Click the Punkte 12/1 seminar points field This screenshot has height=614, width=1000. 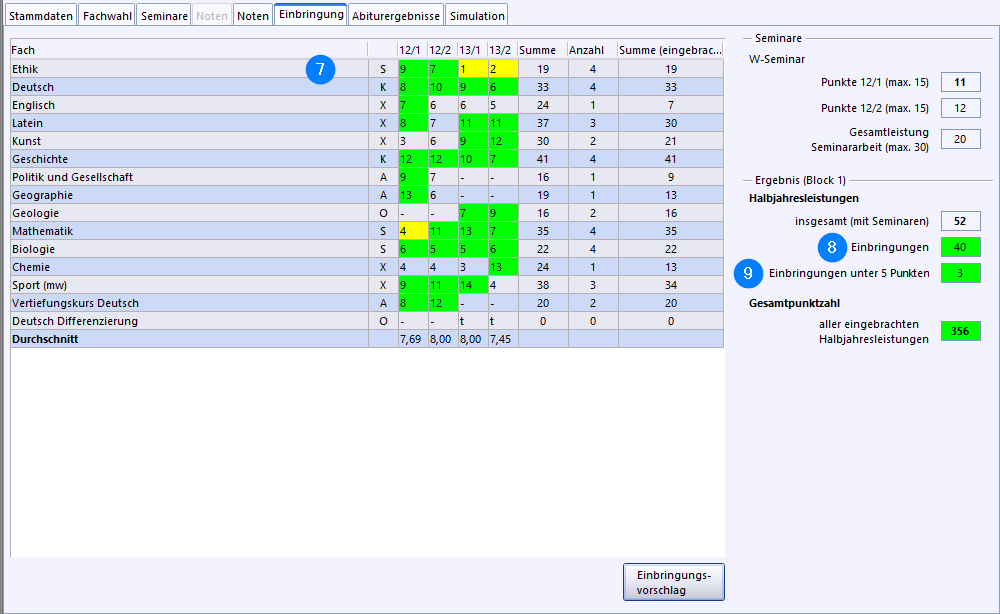(x=960, y=83)
